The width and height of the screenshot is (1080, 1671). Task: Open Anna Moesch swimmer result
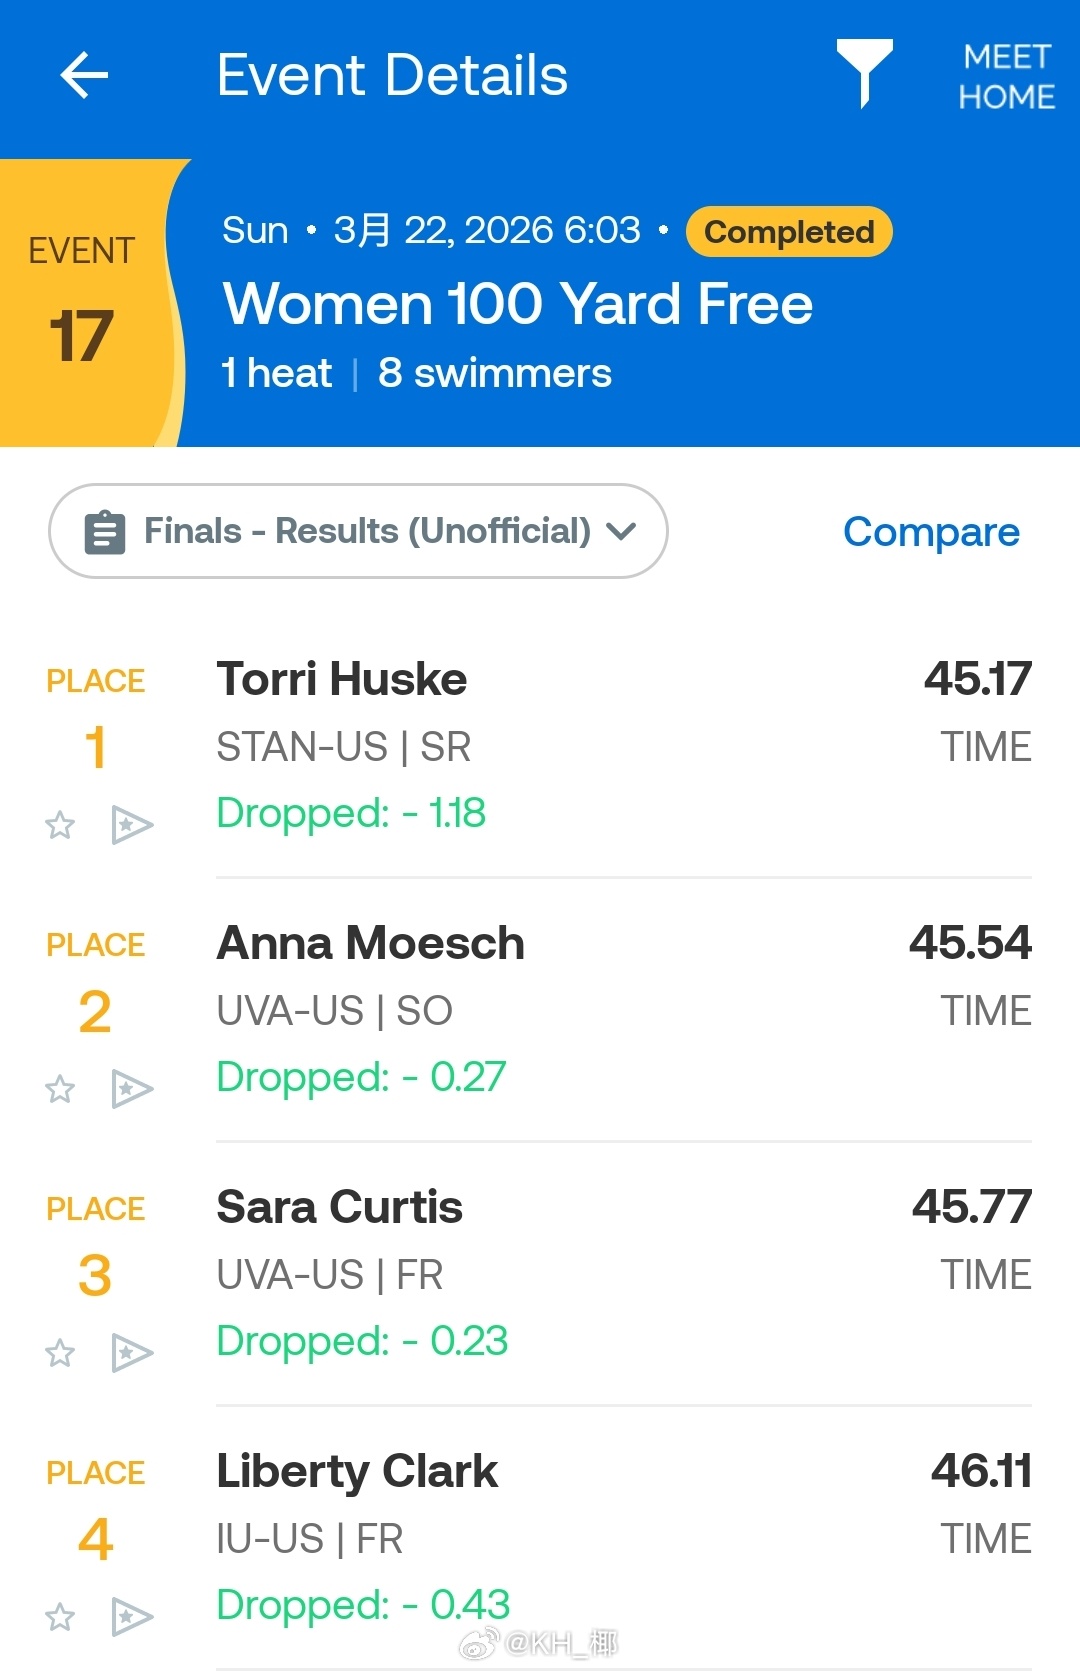[370, 944]
